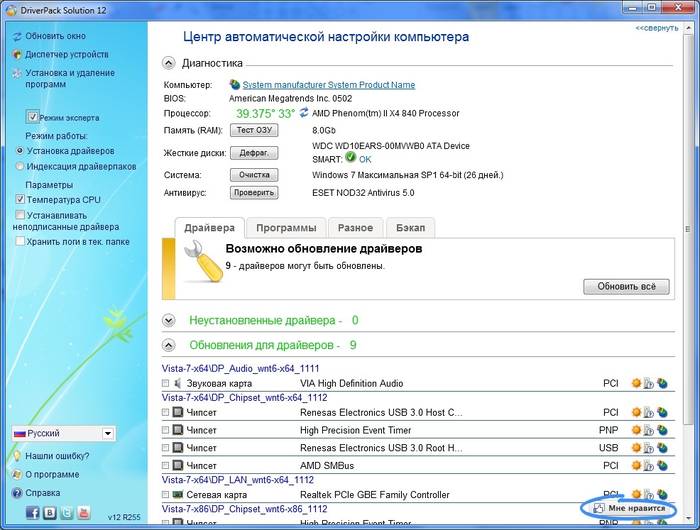Open the Бэкап tab
Screen dimensions: 700x530
tap(411, 228)
